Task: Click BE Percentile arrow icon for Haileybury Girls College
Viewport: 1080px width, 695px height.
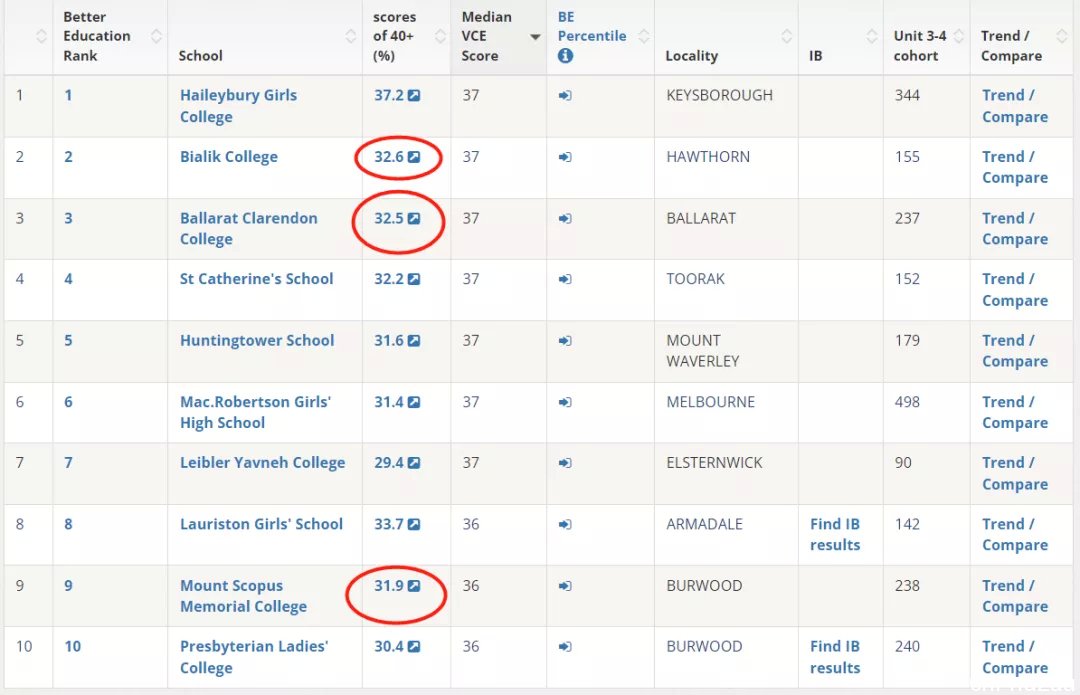Action: pos(565,96)
